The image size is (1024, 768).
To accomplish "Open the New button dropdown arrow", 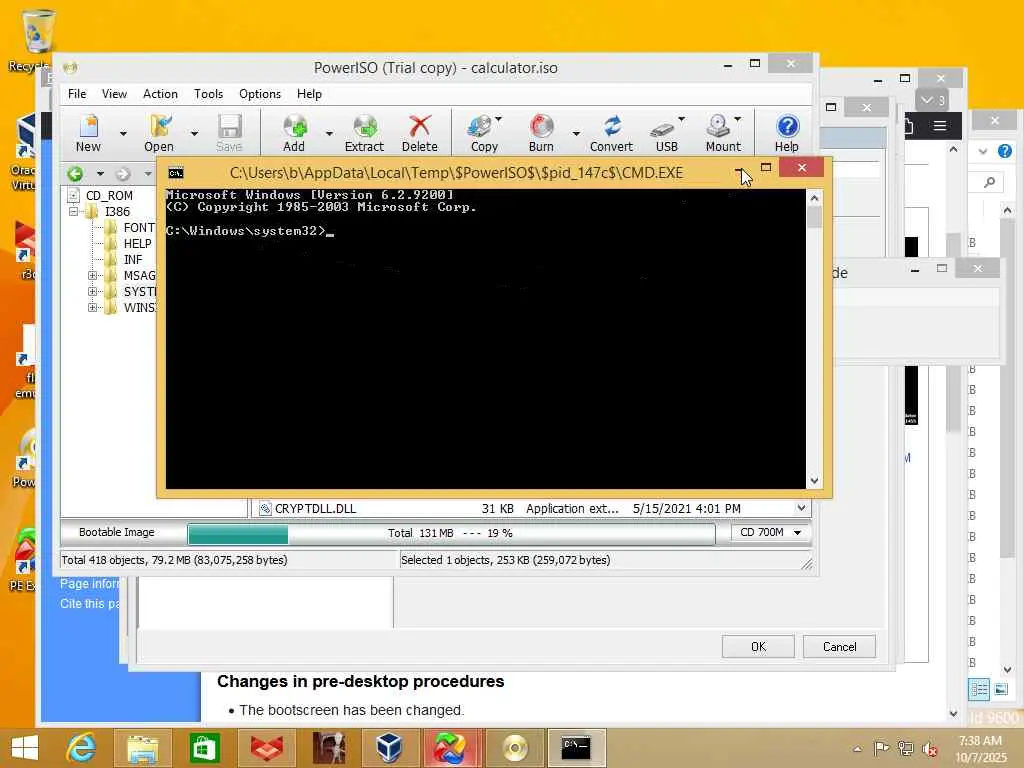I will tap(123, 133).
